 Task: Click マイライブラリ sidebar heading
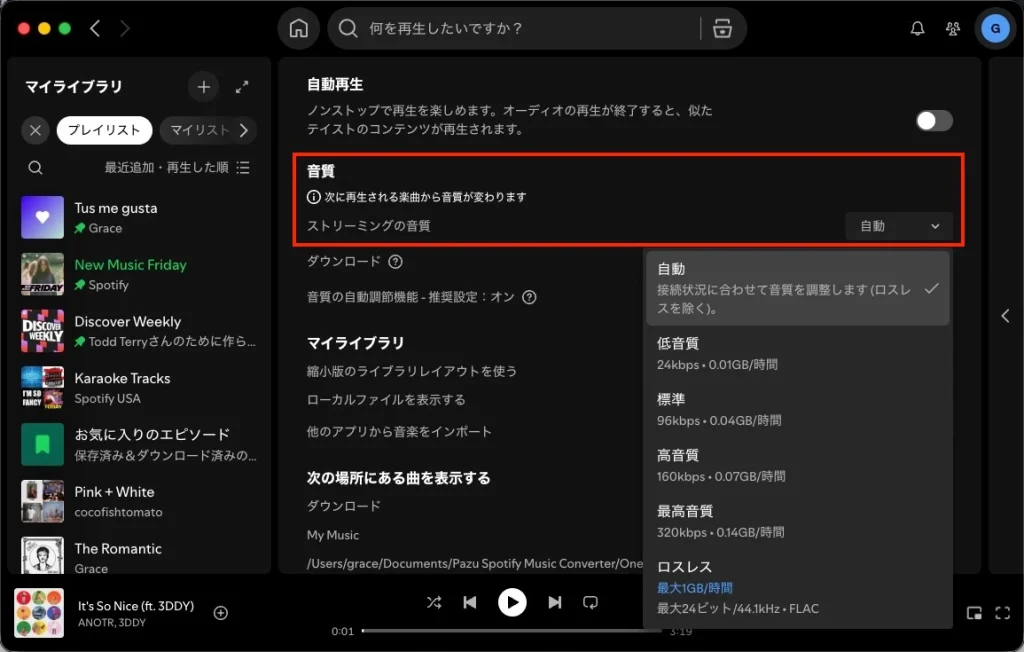(x=73, y=86)
